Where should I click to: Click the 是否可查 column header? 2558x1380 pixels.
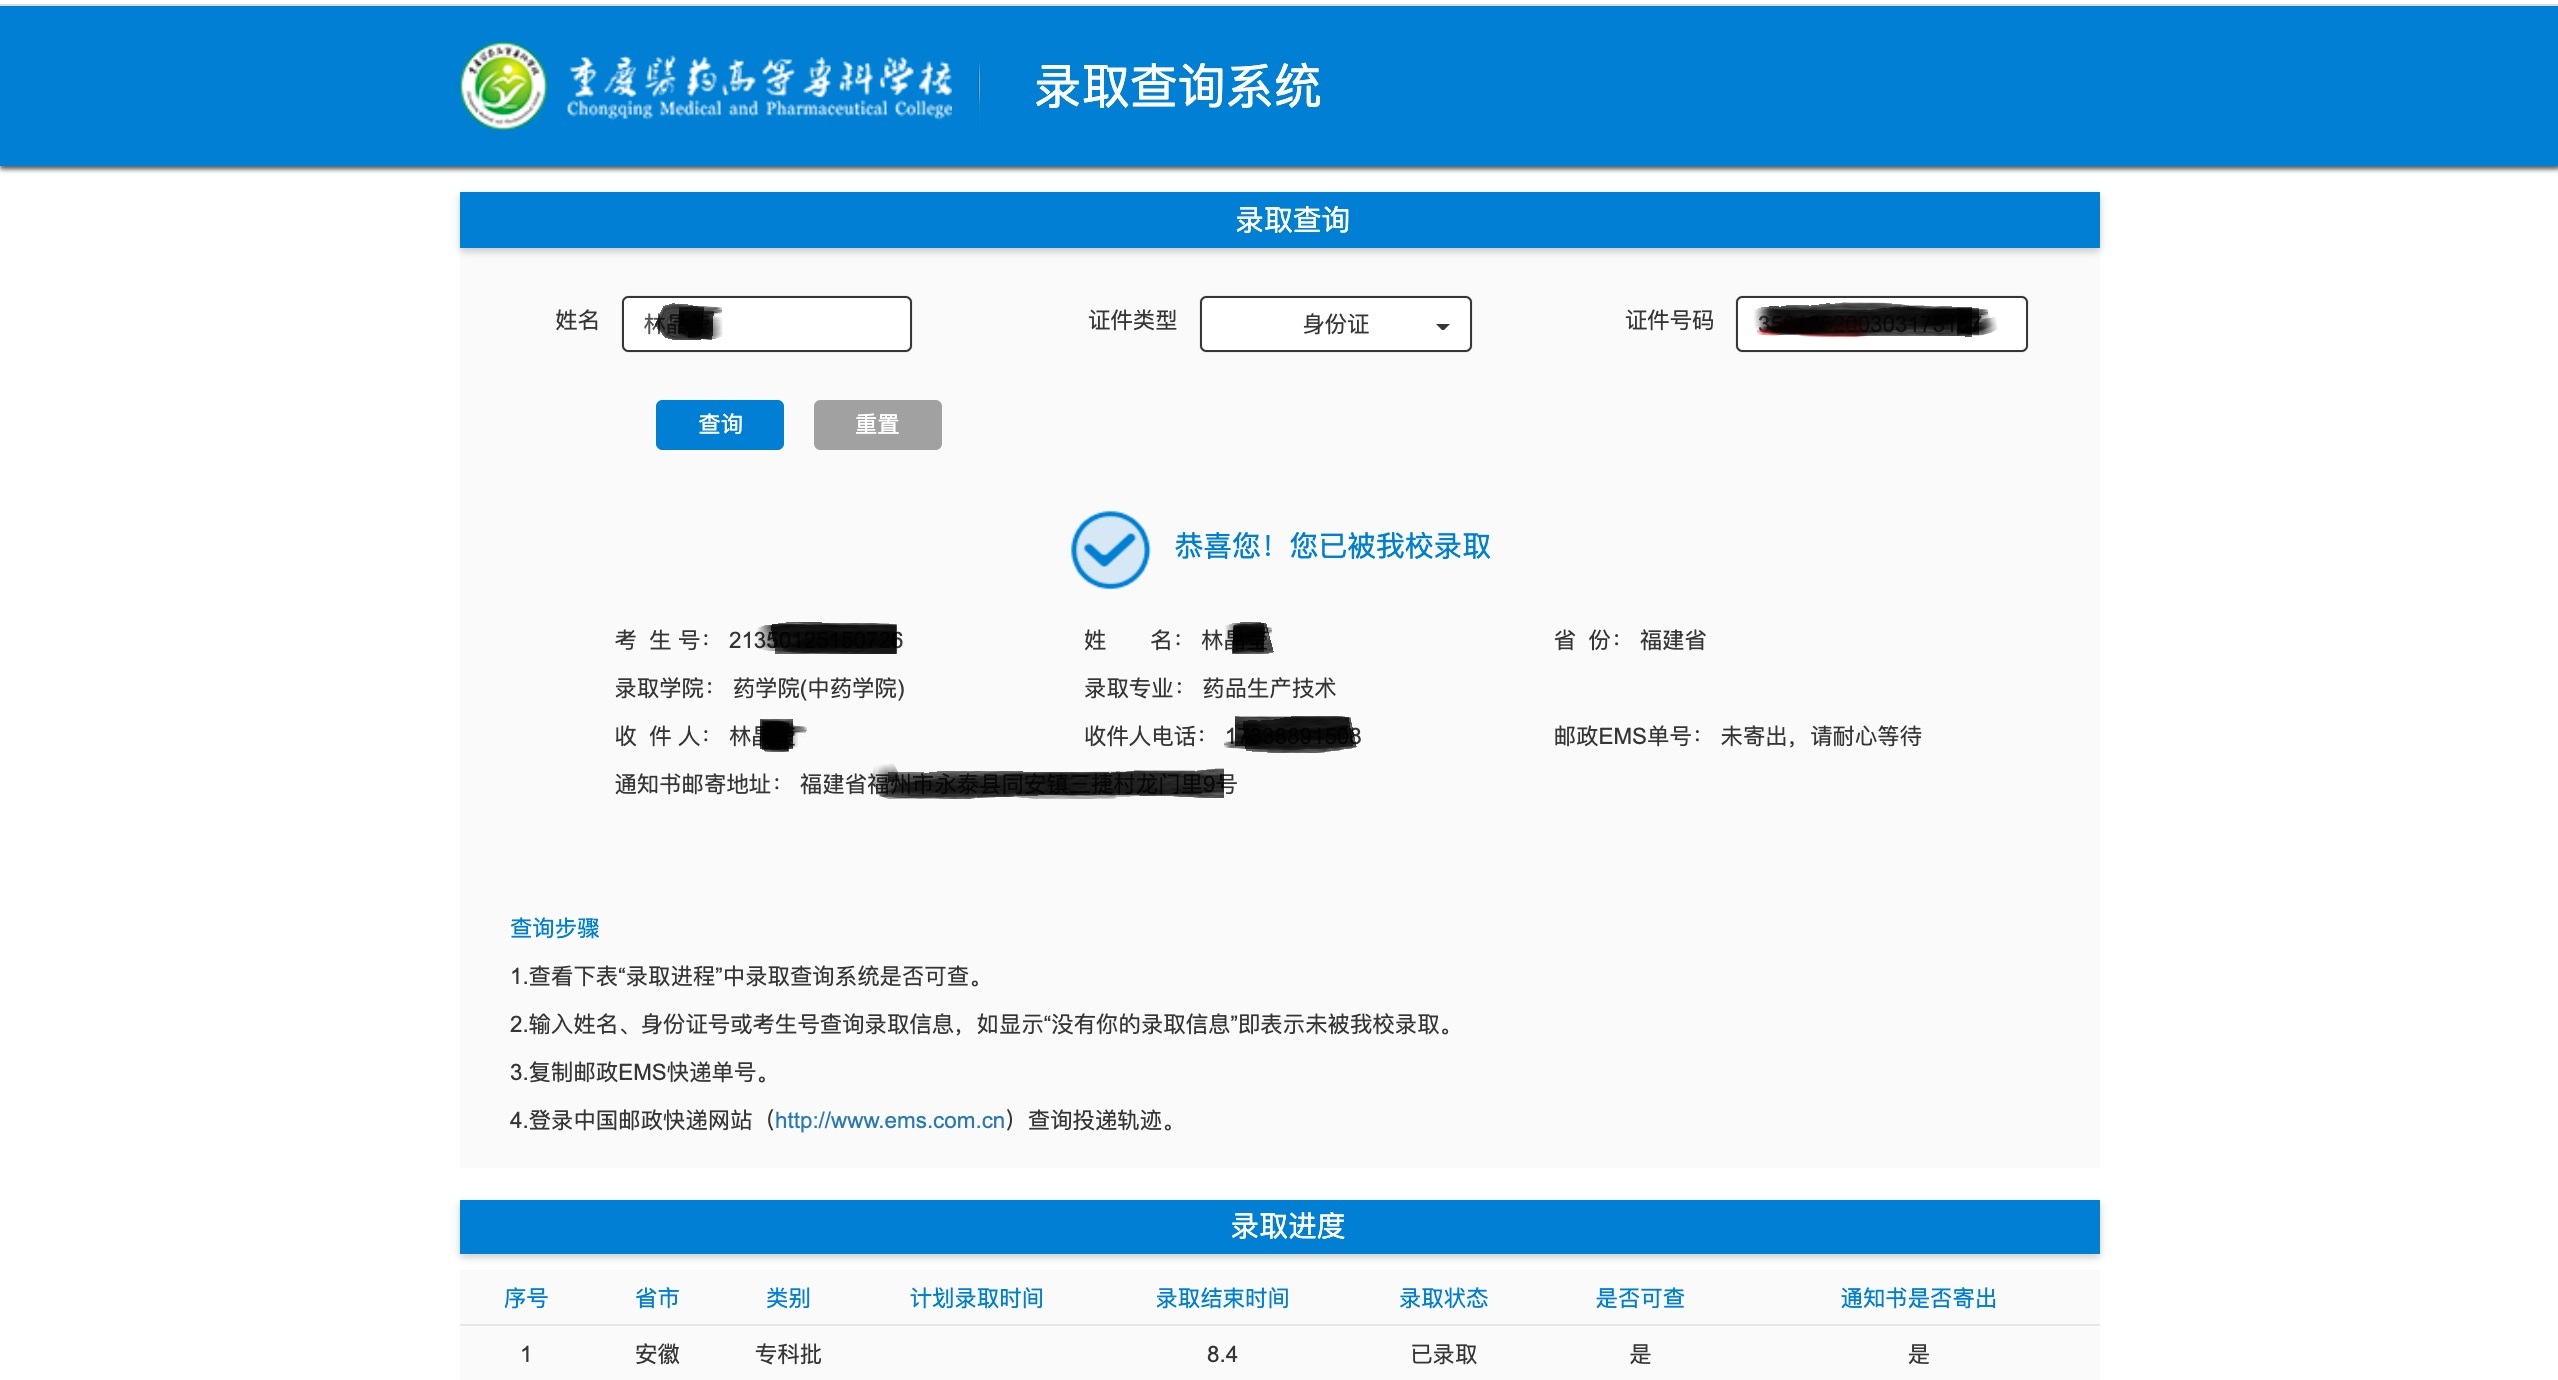click(1640, 1298)
